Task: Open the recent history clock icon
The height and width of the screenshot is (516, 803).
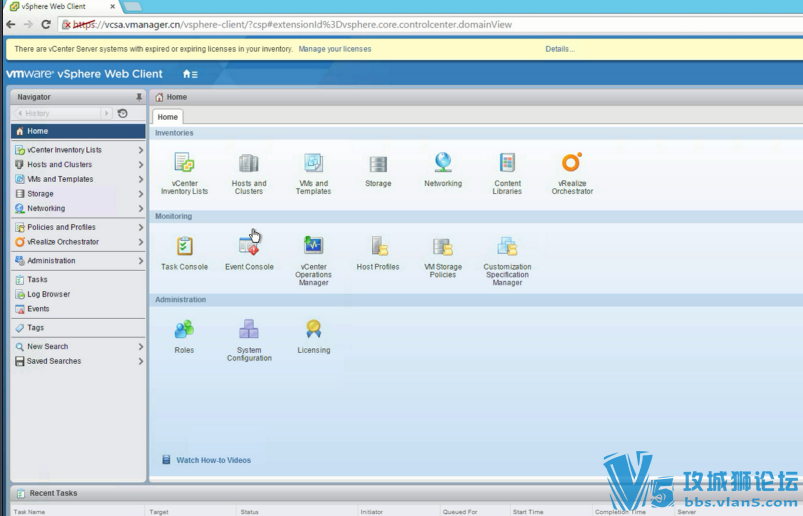Action: (122, 113)
